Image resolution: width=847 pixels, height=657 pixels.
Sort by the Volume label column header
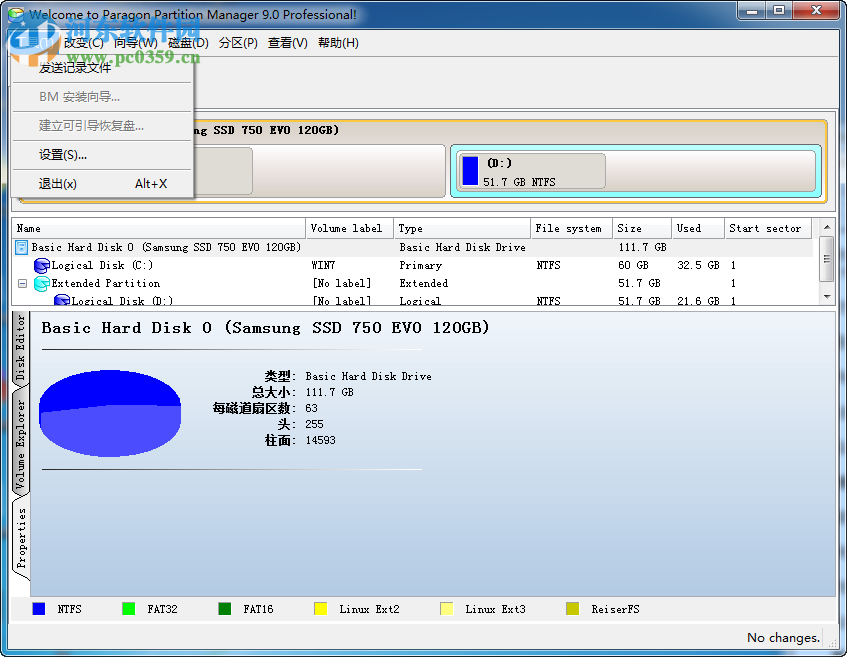click(349, 229)
